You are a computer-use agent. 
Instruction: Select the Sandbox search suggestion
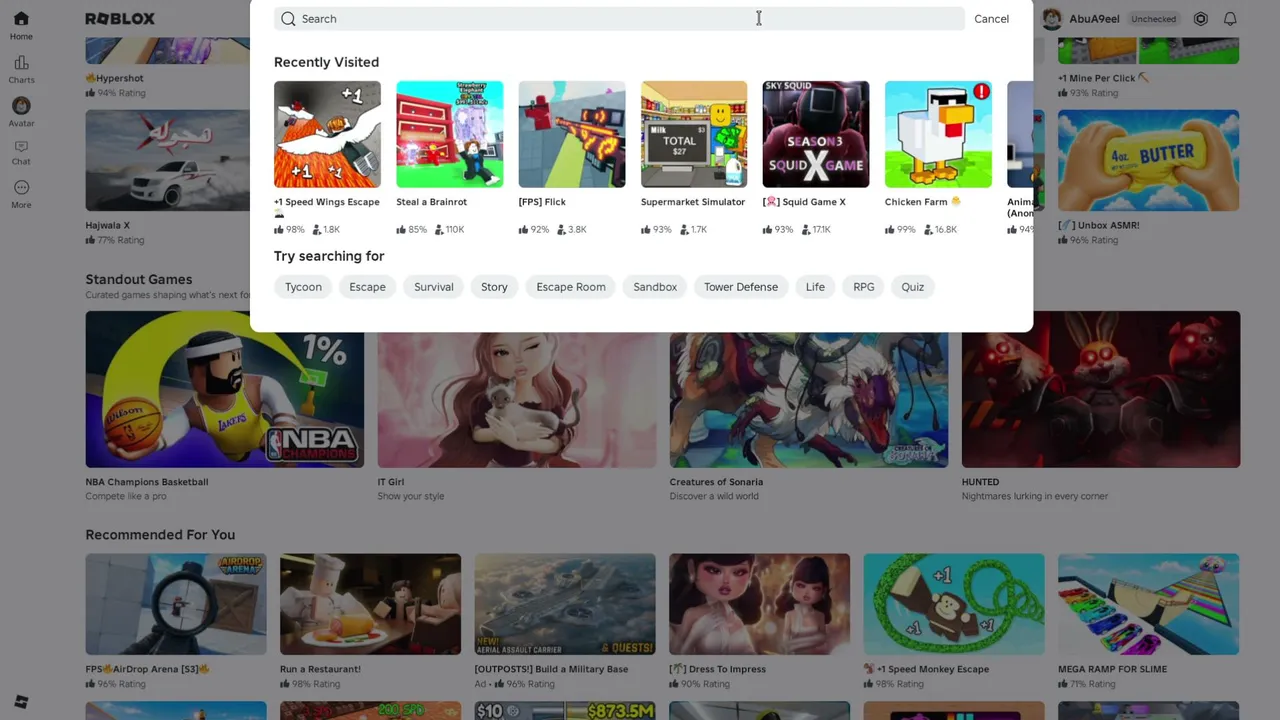pos(655,287)
